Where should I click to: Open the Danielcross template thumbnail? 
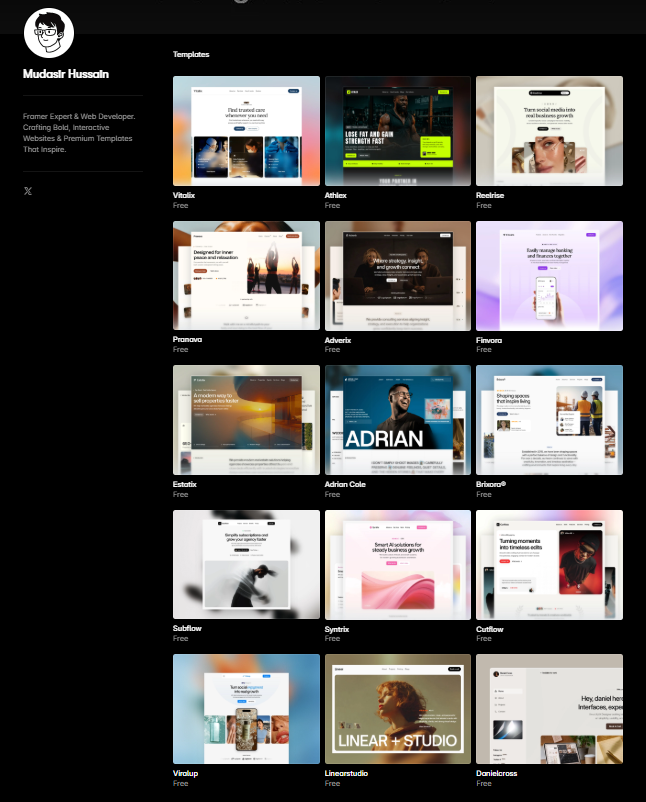click(x=549, y=709)
